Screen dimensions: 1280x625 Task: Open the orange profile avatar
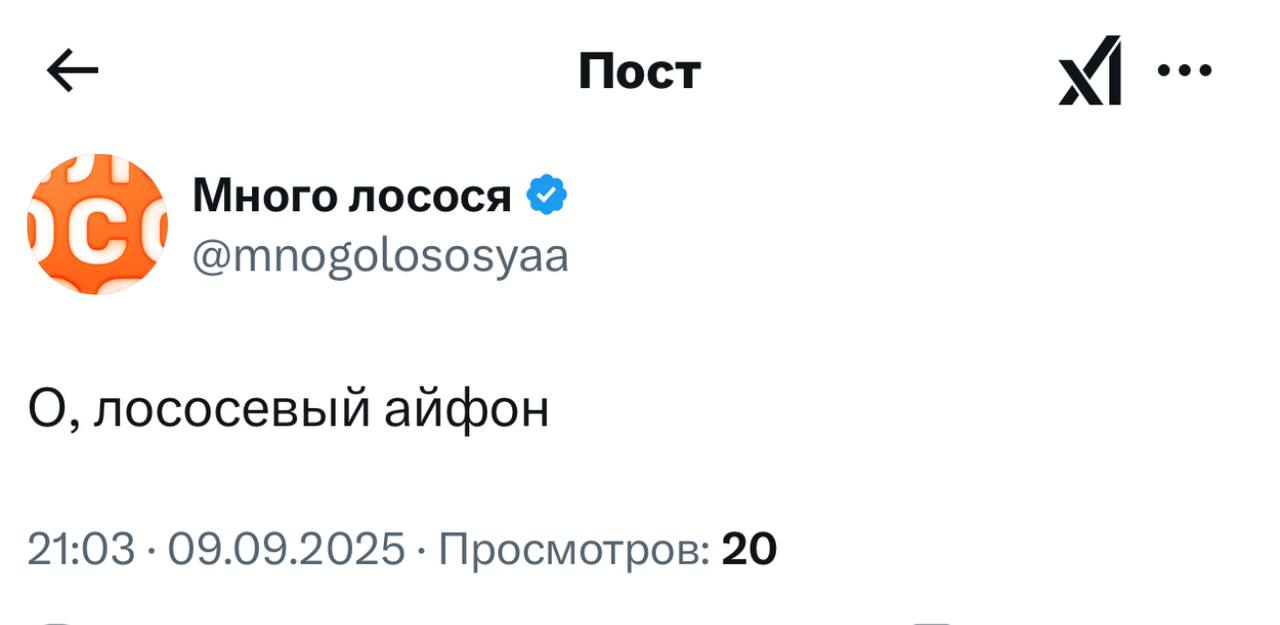pos(97,224)
